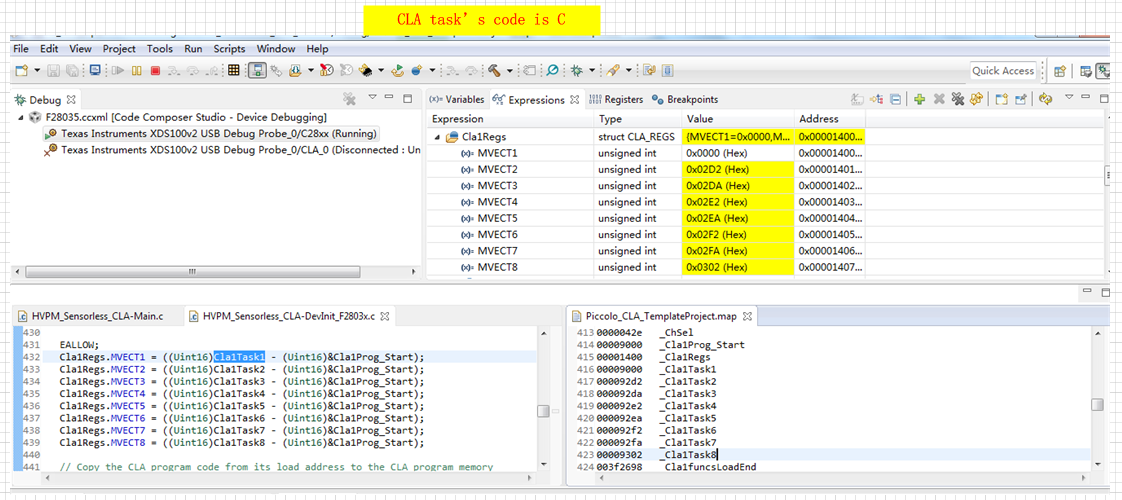
Task: Switch to the Registers tab
Action: (615, 99)
